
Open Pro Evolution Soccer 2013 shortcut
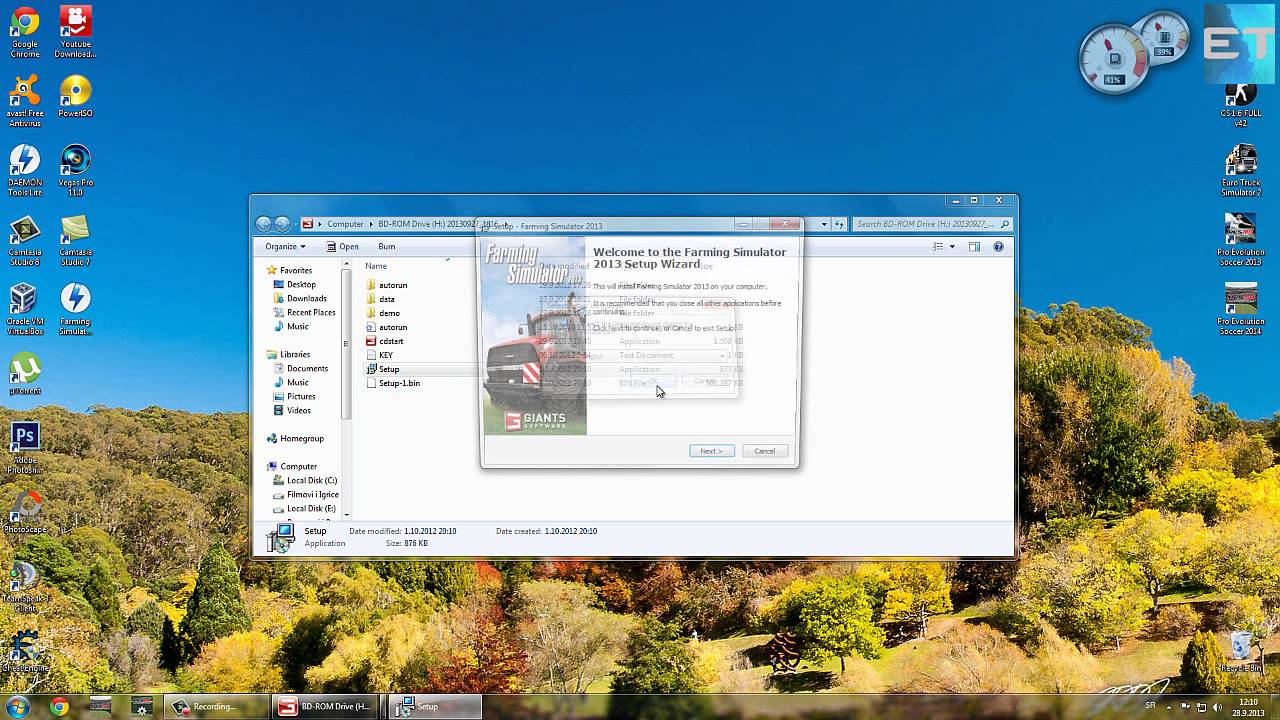point(1240,240)
